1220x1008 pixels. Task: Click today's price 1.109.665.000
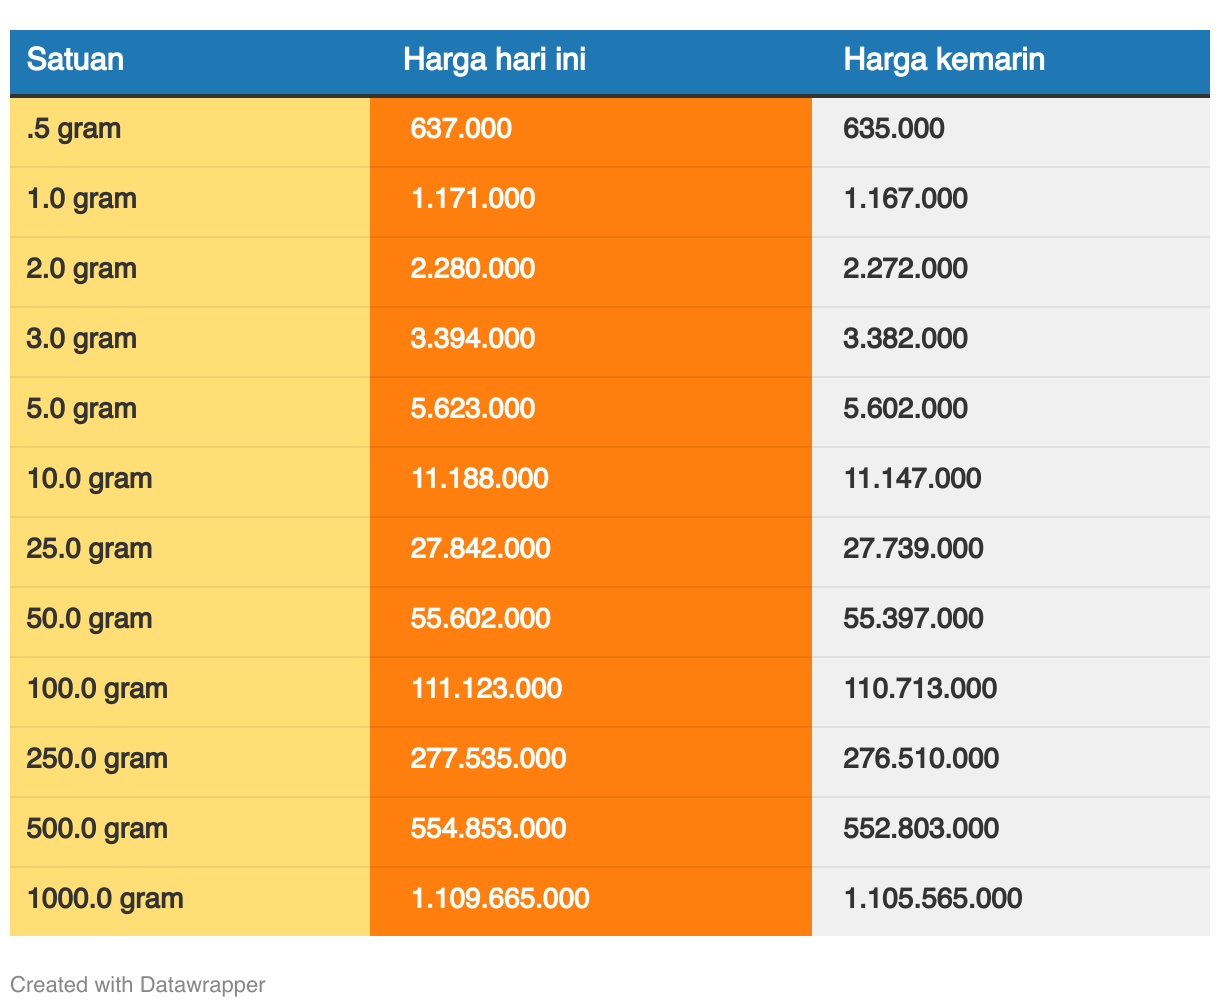click(x=500, y=899)
